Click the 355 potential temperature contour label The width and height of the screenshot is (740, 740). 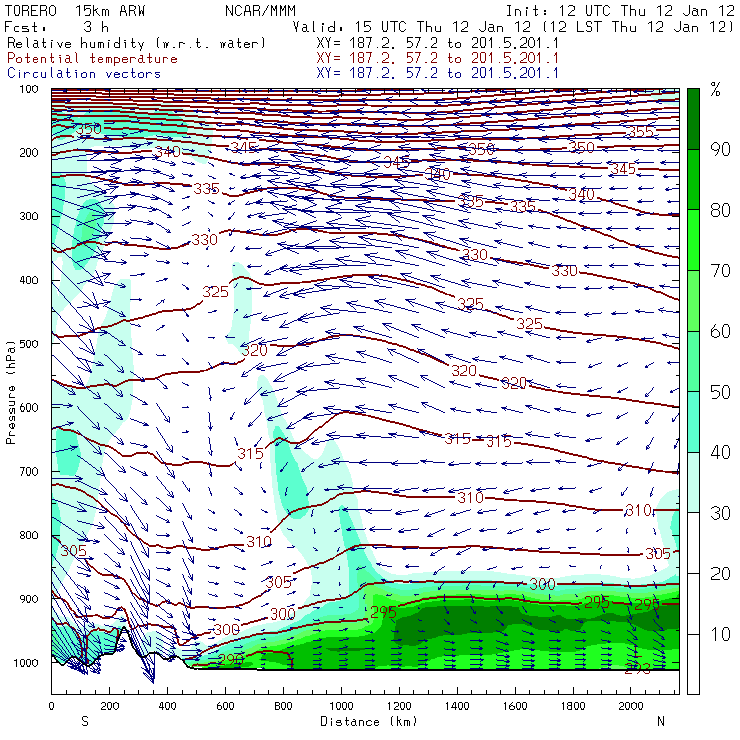click(640, 132)
